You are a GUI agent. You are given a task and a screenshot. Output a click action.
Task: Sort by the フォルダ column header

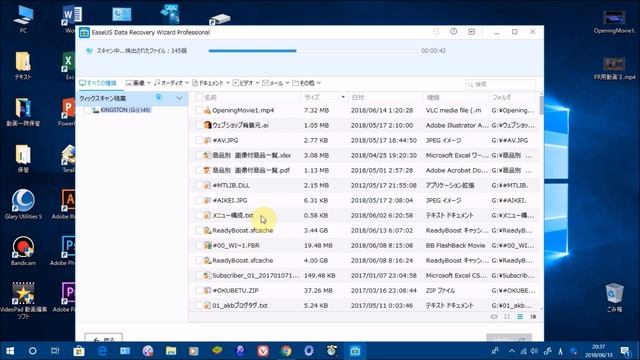tap(502, 97)
